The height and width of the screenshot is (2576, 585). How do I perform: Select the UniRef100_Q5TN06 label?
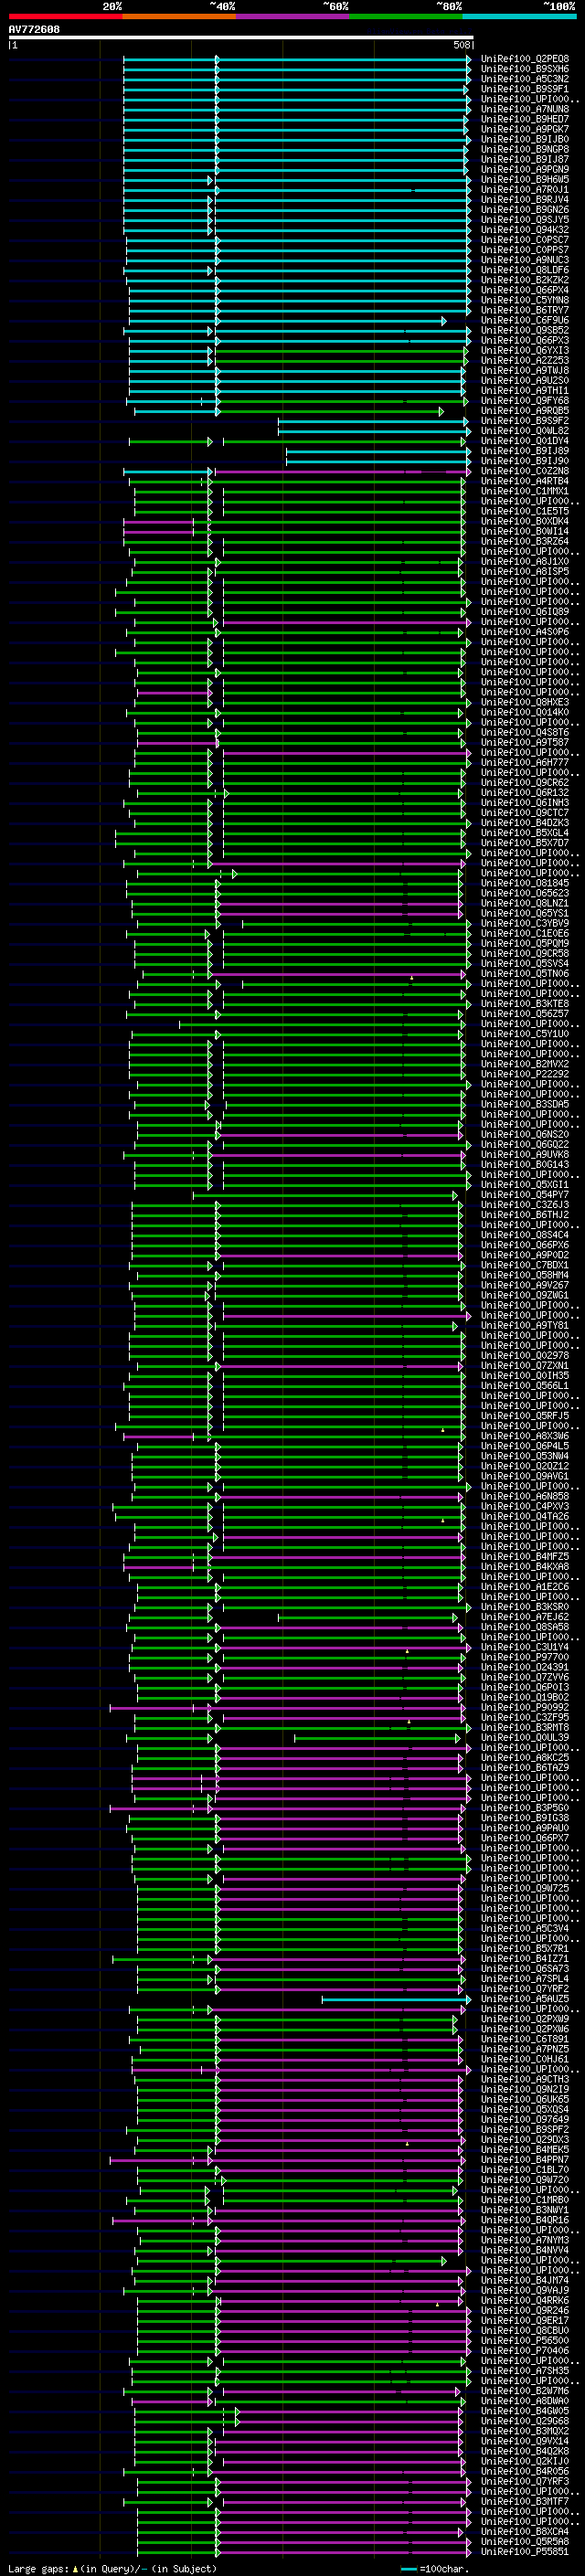pos(525,974)
